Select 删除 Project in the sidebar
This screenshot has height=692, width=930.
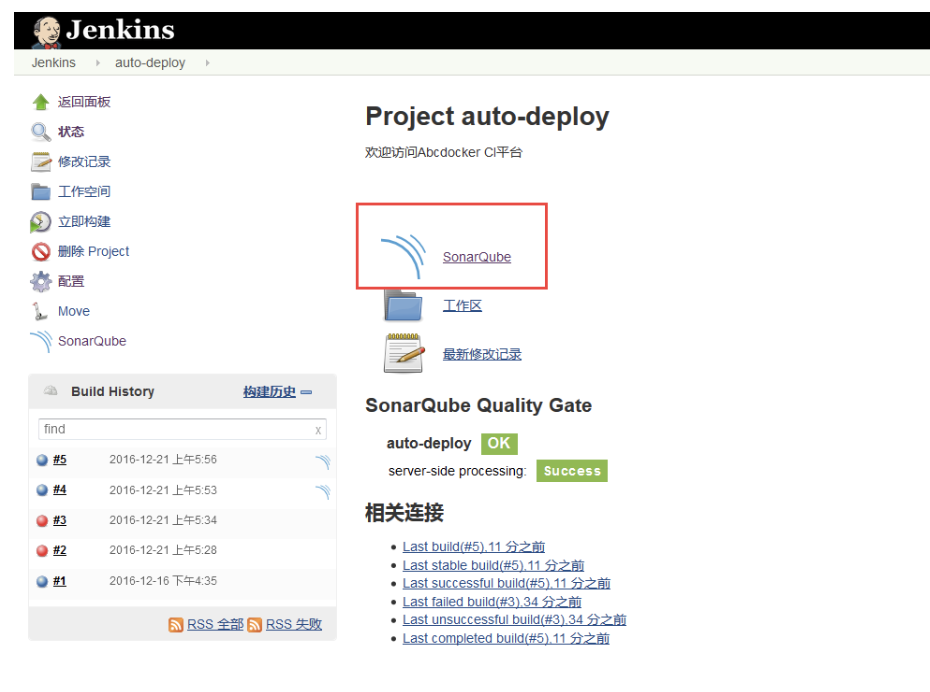93,251
